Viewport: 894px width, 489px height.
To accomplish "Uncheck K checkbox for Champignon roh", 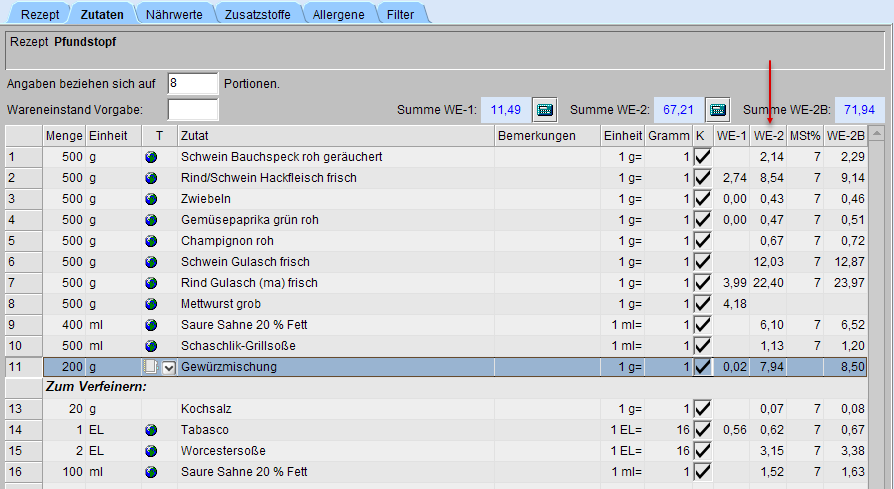I will [x=702, y=241].
